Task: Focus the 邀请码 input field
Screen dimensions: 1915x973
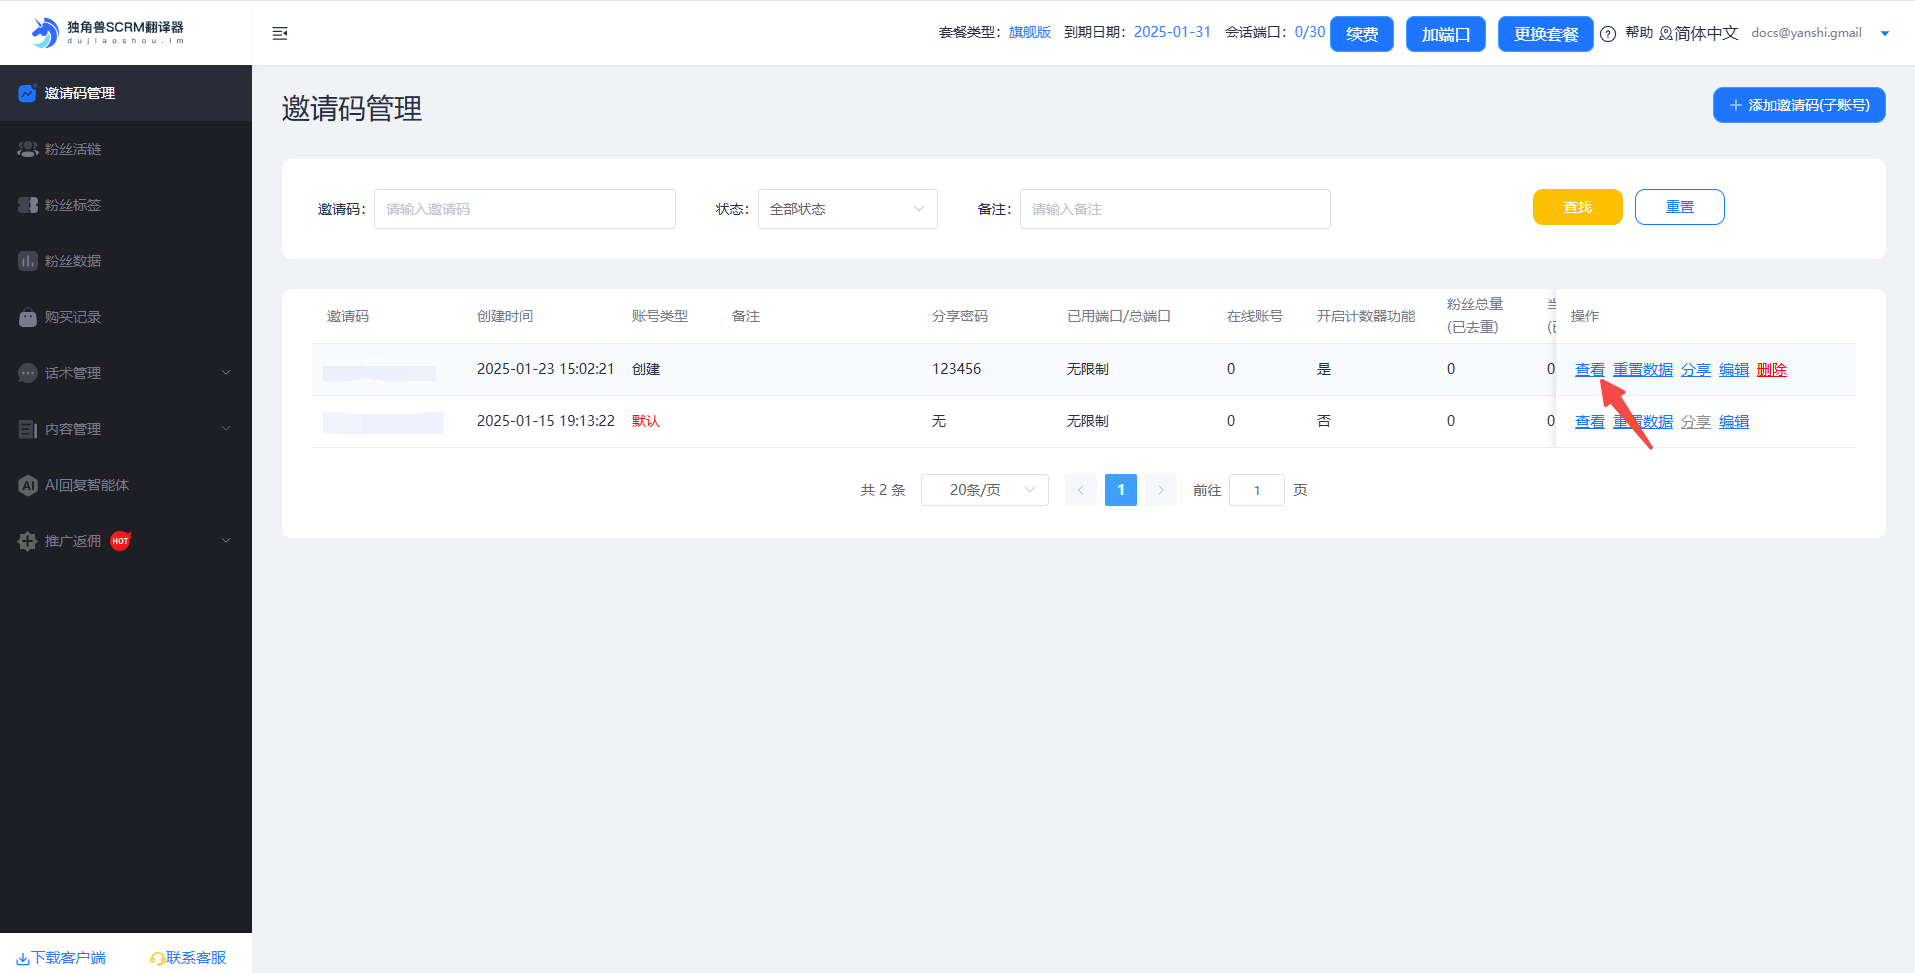Action: point(524,209)
